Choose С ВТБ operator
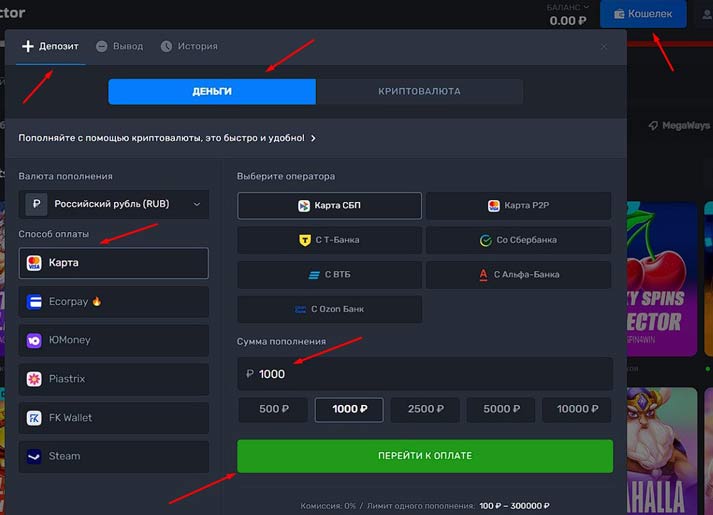The height and width of the screenshot is (515, 713). (x=329, y=275)
